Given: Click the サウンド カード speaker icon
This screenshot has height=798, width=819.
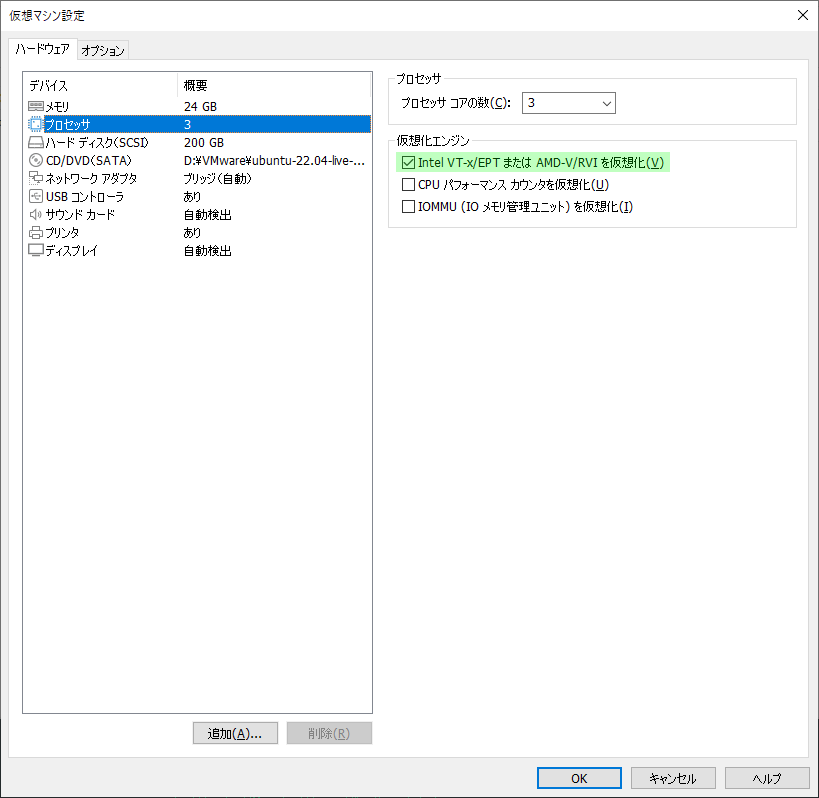Looking at the screenshot, I should (x=36, y=215).
